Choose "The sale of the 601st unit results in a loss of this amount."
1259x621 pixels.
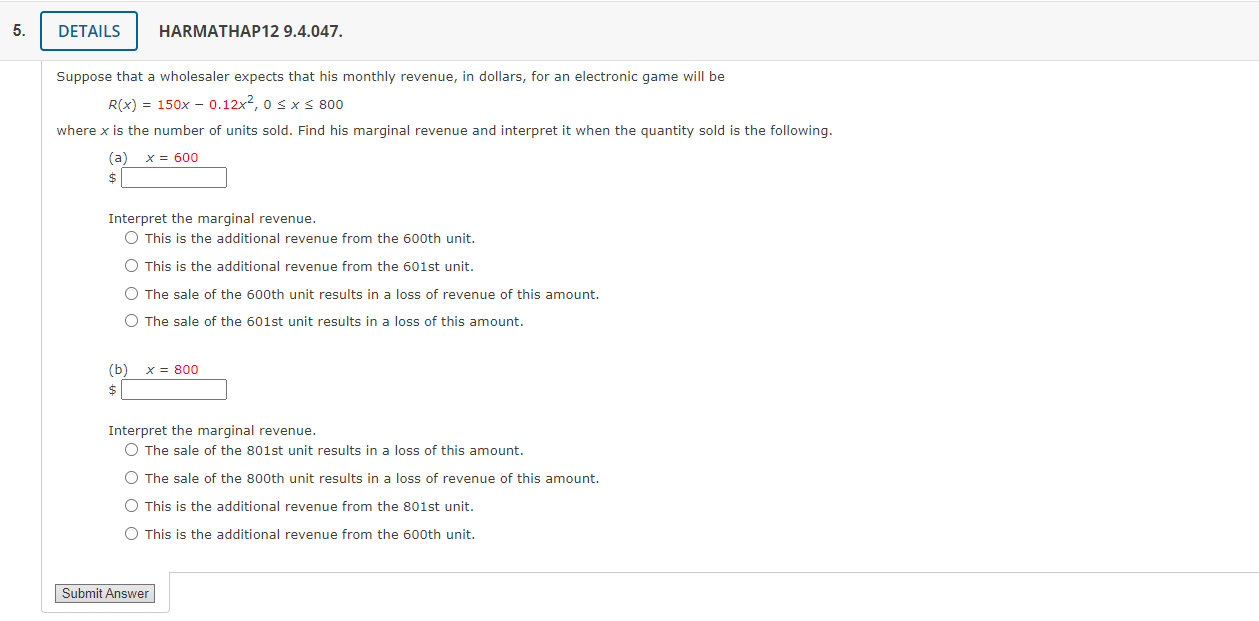click(x=131, y=321)
